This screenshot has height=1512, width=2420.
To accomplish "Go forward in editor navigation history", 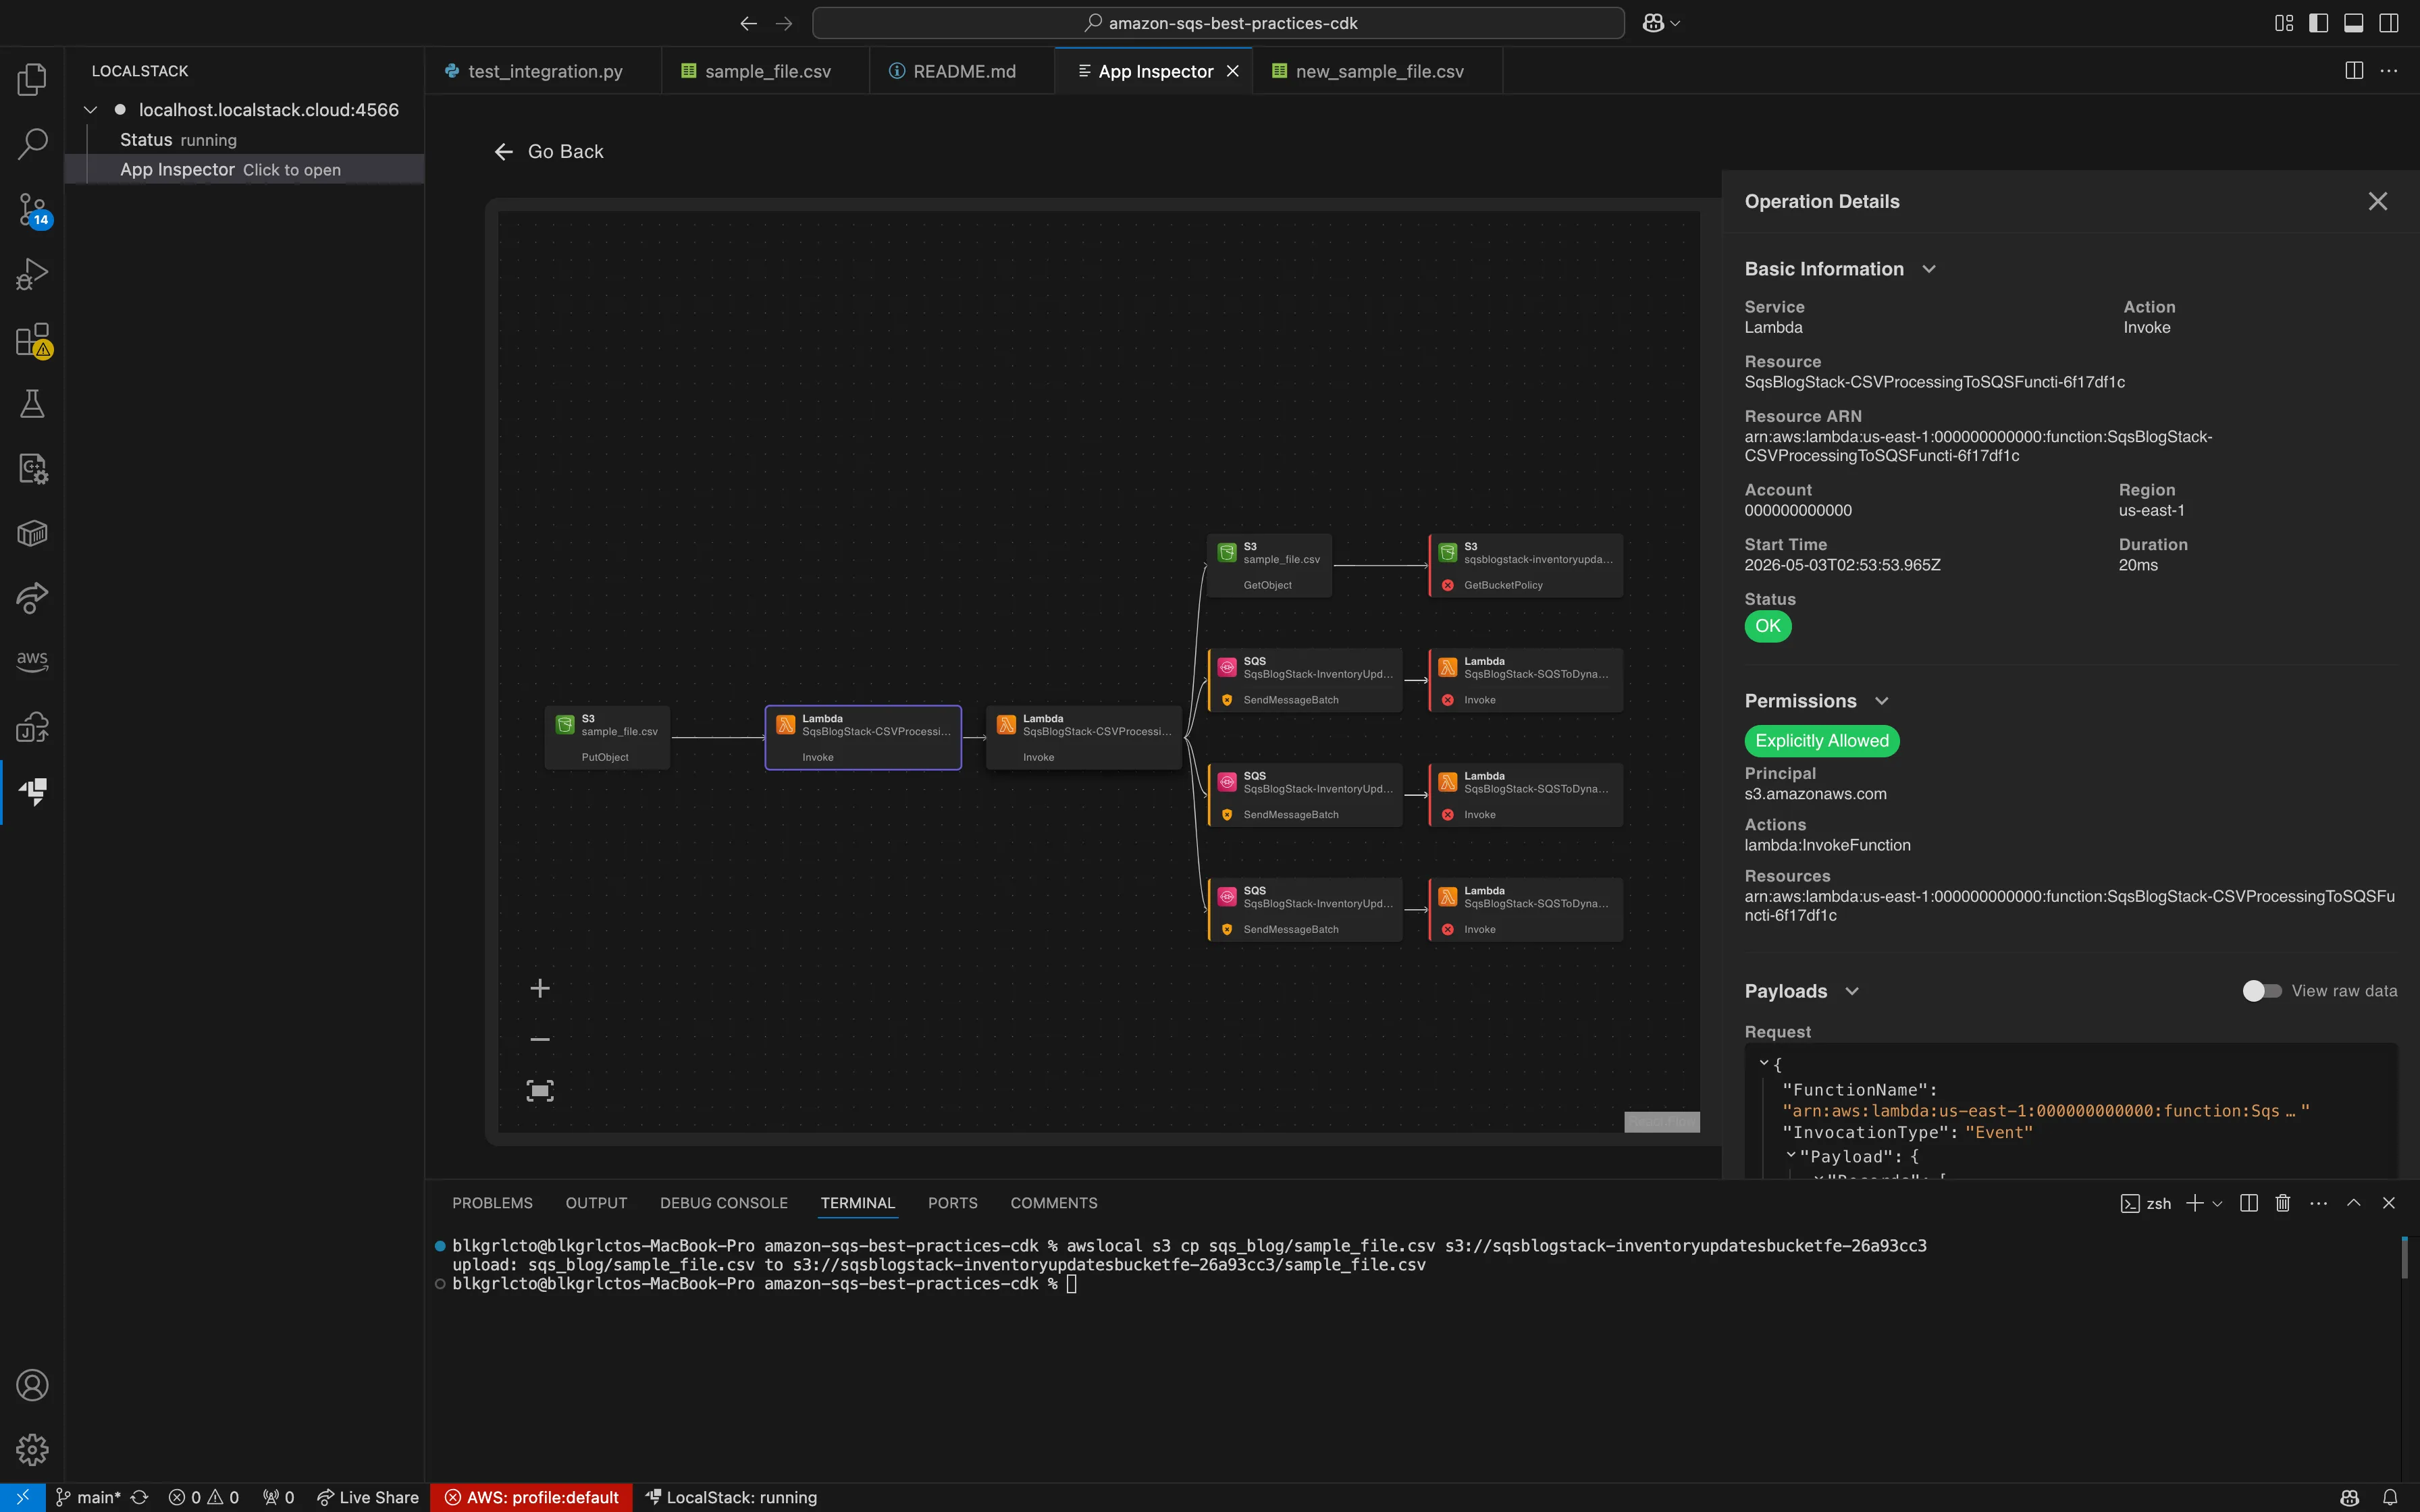I will click(x=784, y=23).
